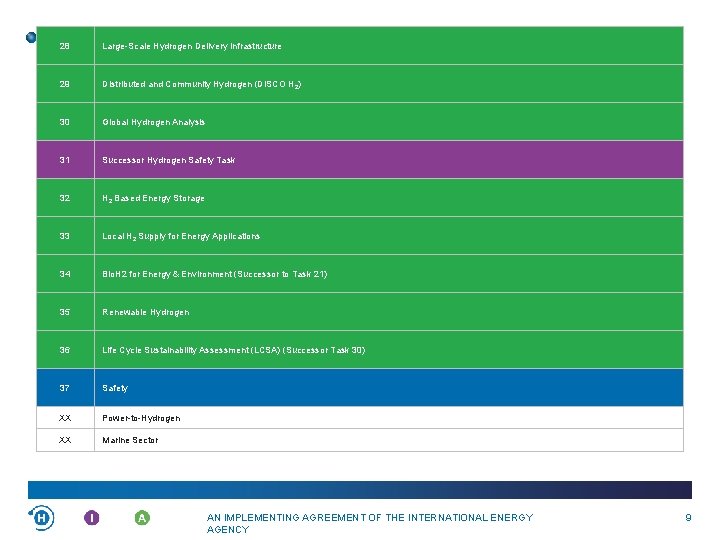Click task number 34 cell

pos(65,274)
